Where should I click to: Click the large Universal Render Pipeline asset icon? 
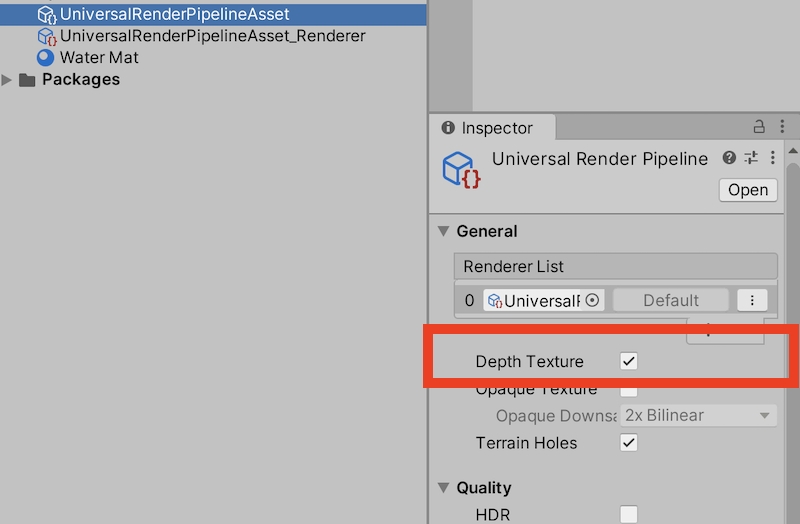[x=461, y=170]
